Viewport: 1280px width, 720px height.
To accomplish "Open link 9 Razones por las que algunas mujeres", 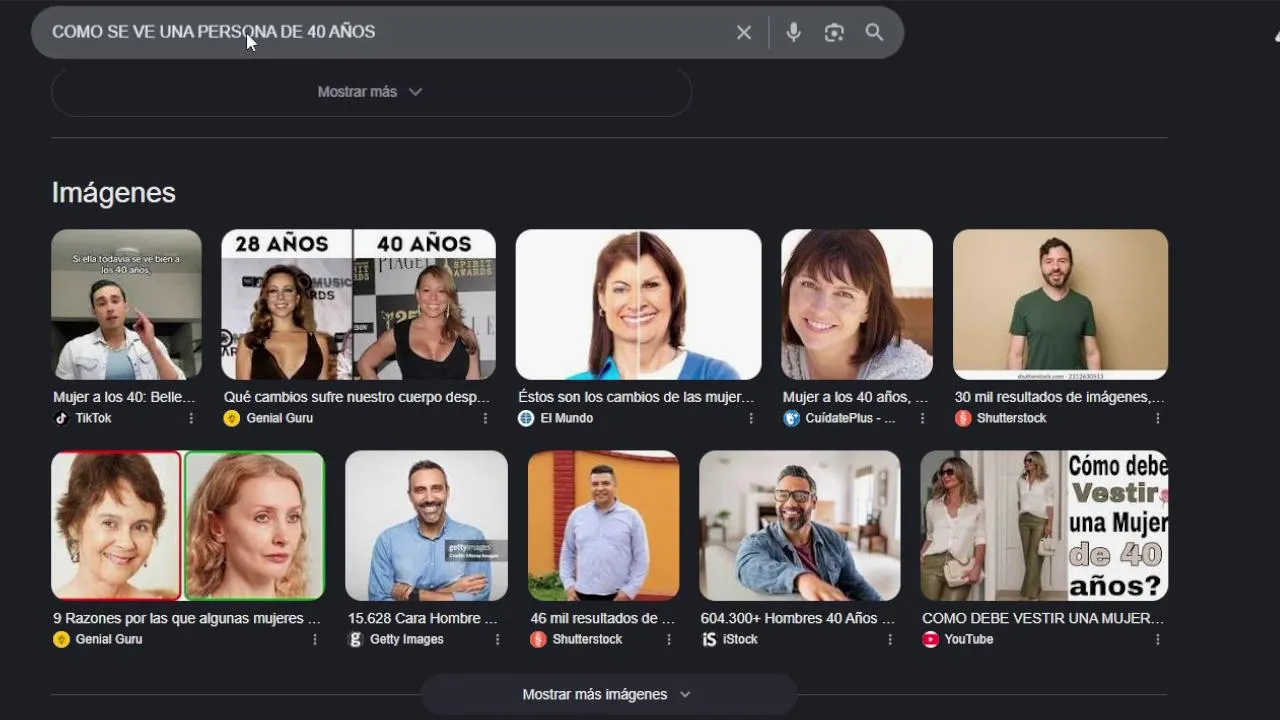I will [187, 618].
